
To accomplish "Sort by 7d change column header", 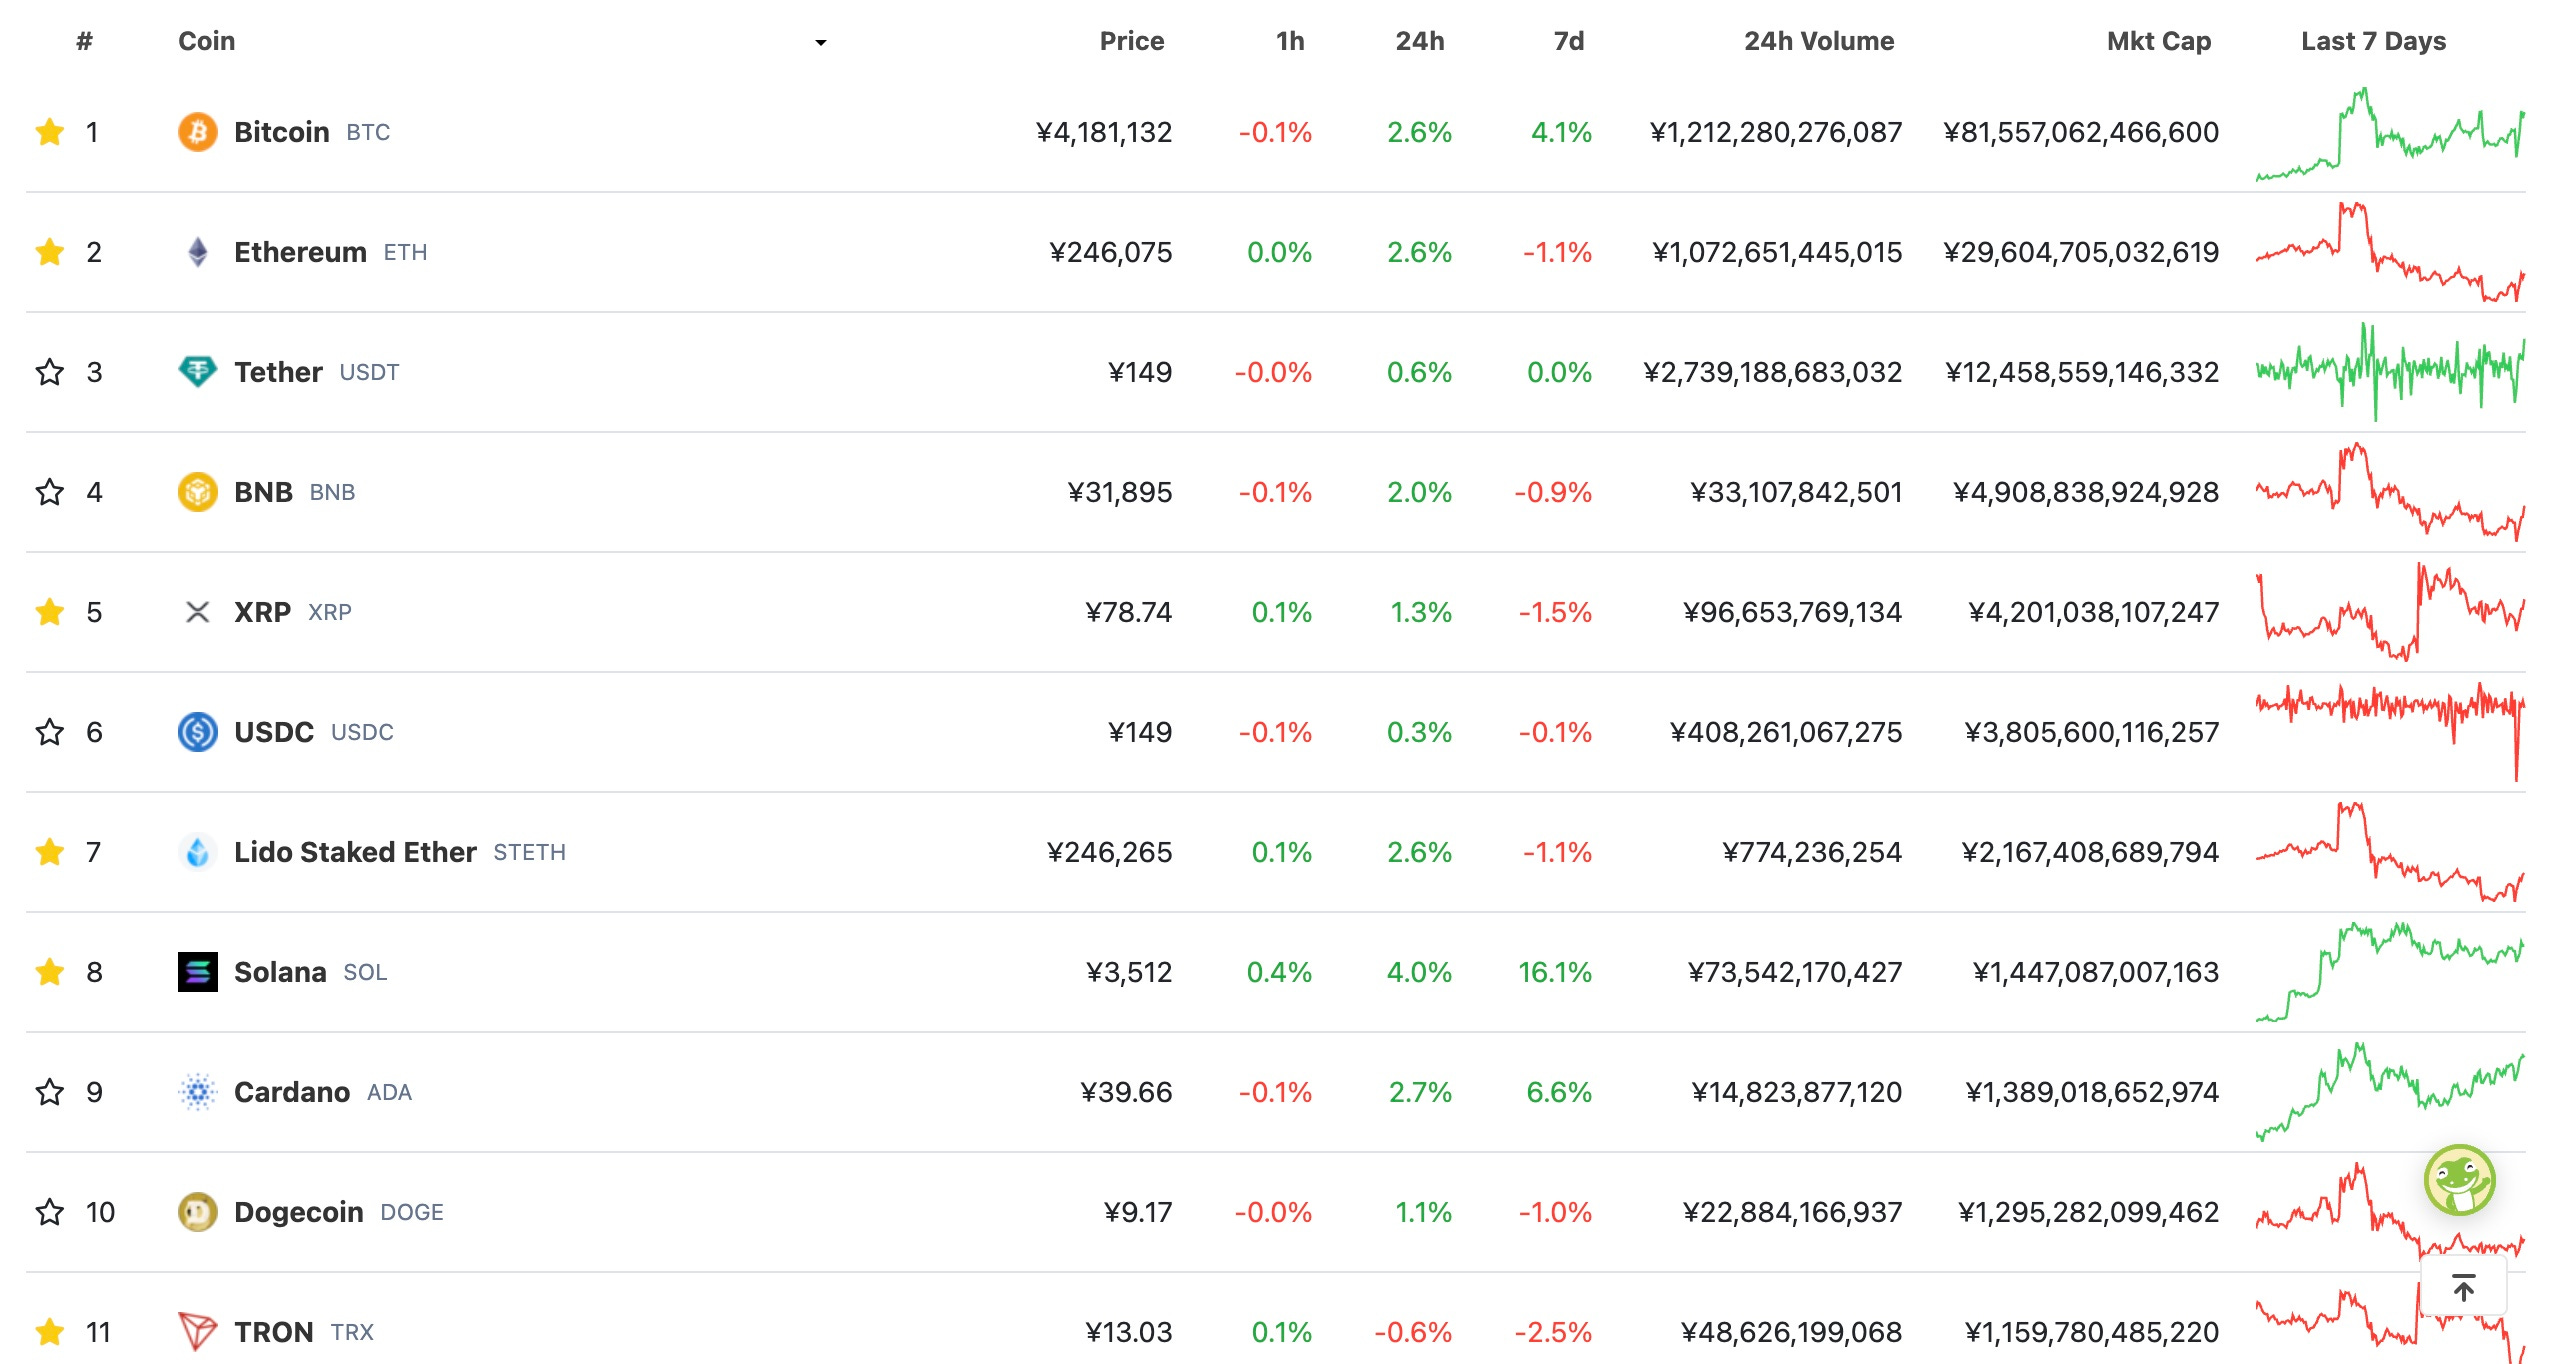I will point(1568,41).
